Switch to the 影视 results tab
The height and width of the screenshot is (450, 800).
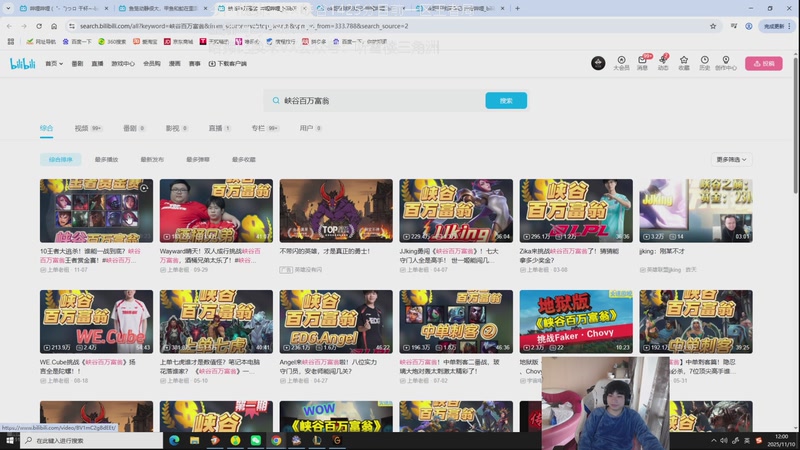pos(177,128)
